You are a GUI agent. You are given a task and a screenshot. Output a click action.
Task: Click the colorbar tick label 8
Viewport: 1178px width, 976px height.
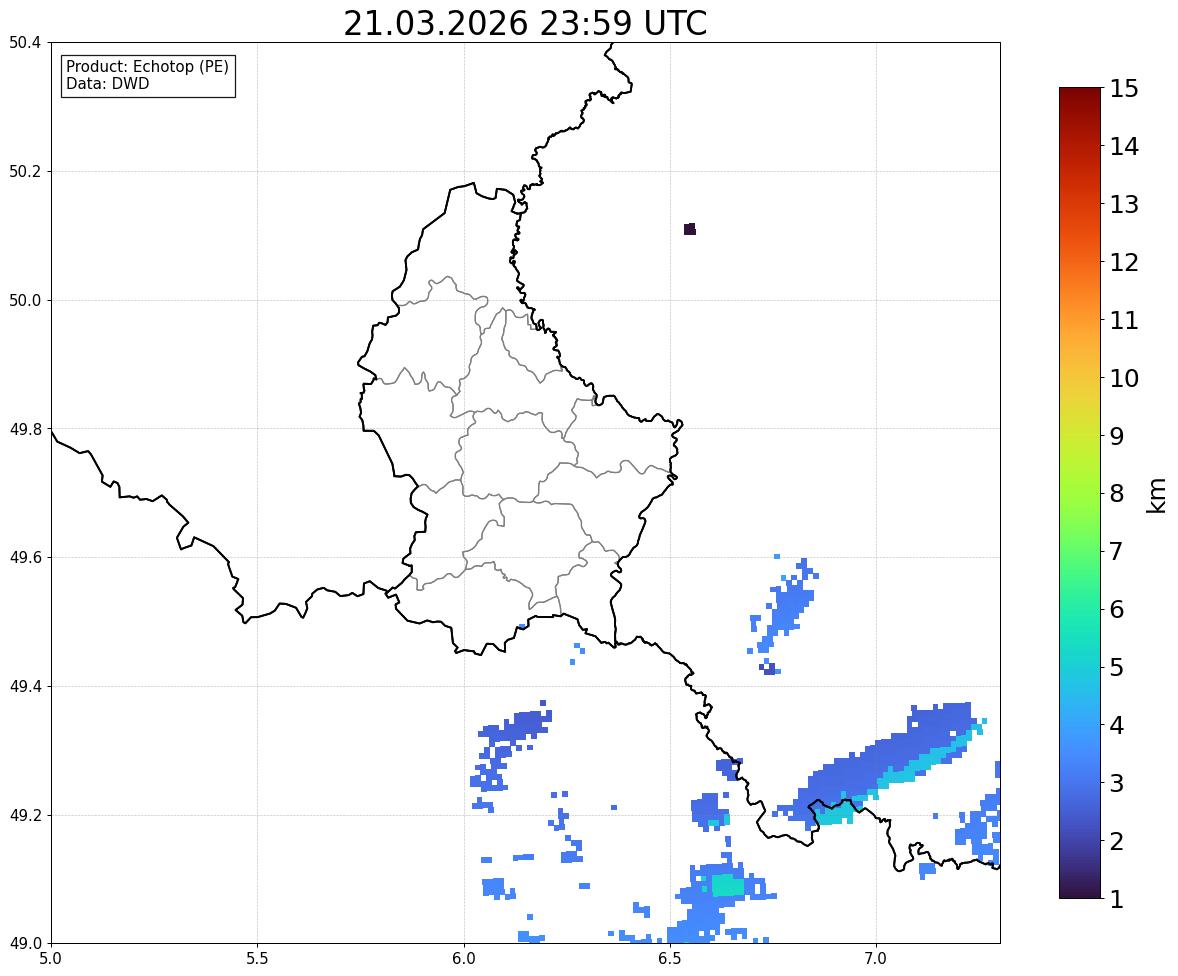pyautogui.click(x=1117, y=494)
